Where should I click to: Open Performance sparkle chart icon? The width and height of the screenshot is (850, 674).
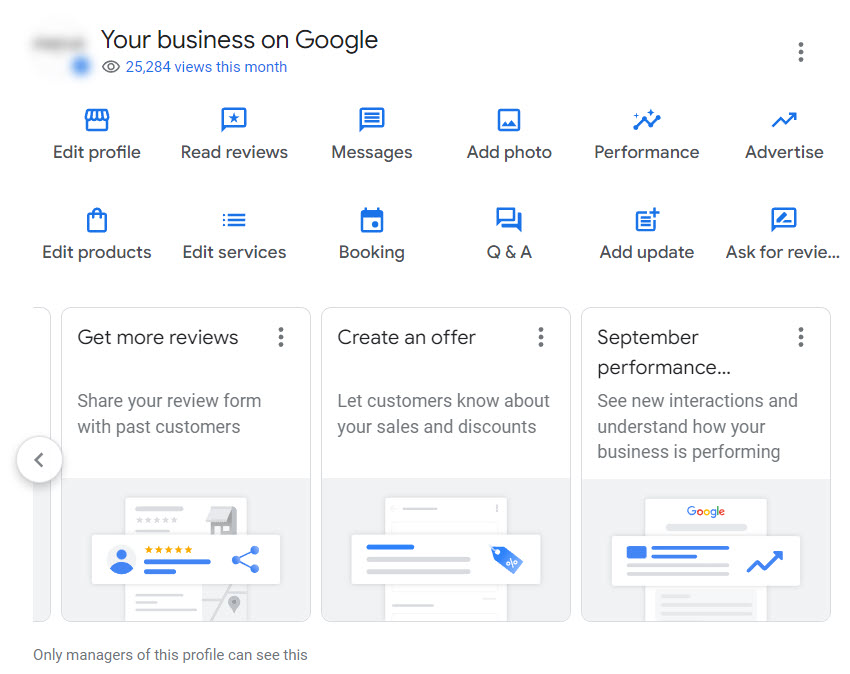pyautogui.click(x=647, y=120)
